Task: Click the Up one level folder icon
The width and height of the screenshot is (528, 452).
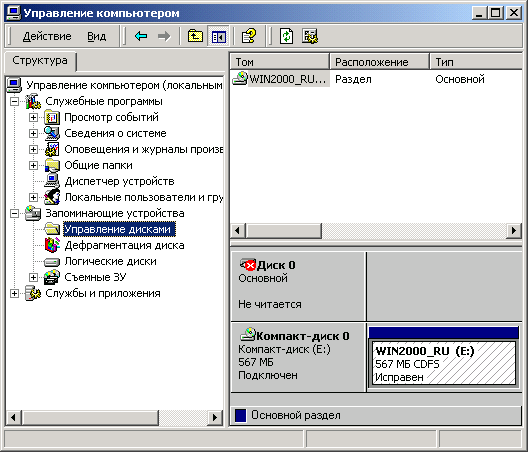Action: pyautogui.click(x=195, y=36)
